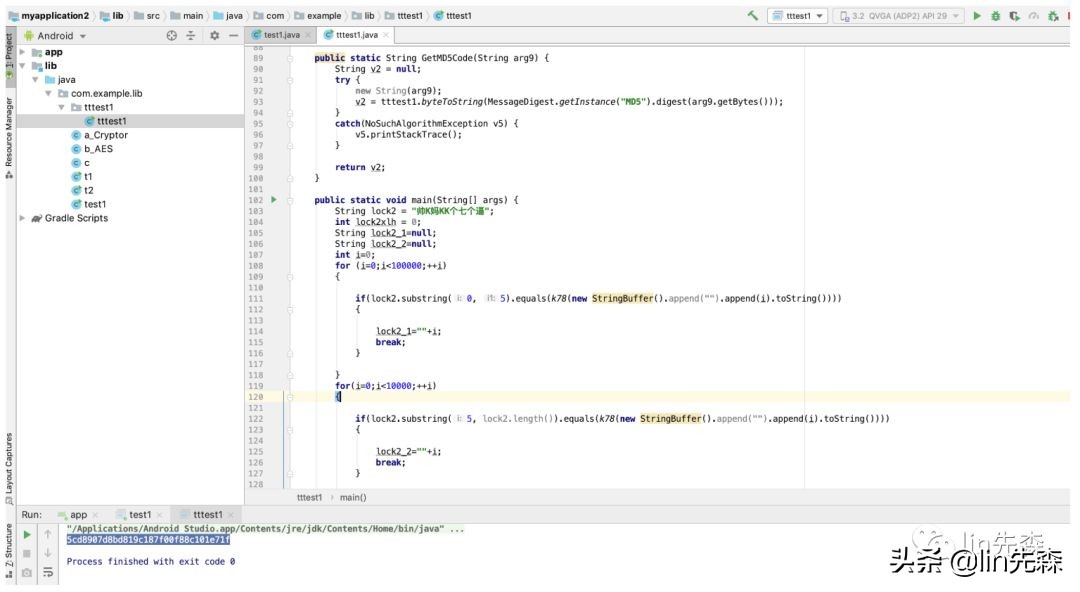1080x592 pixels.
Task: Click the locate target icon in Project panel
Action: pyautogui.click(x=171, y=35)
